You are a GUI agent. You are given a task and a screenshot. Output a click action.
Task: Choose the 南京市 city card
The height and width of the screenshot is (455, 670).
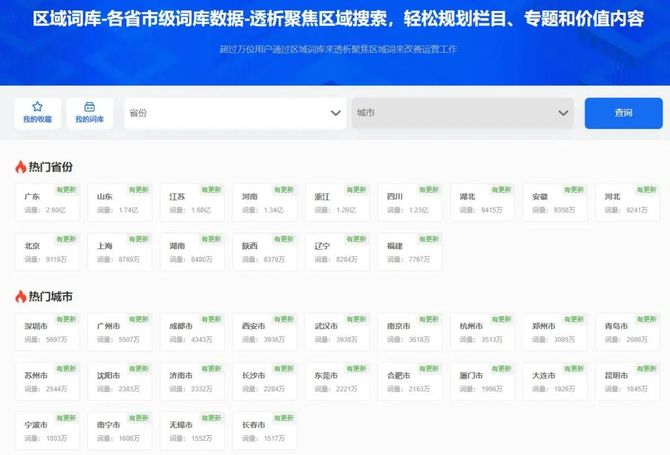pos(410,332)
